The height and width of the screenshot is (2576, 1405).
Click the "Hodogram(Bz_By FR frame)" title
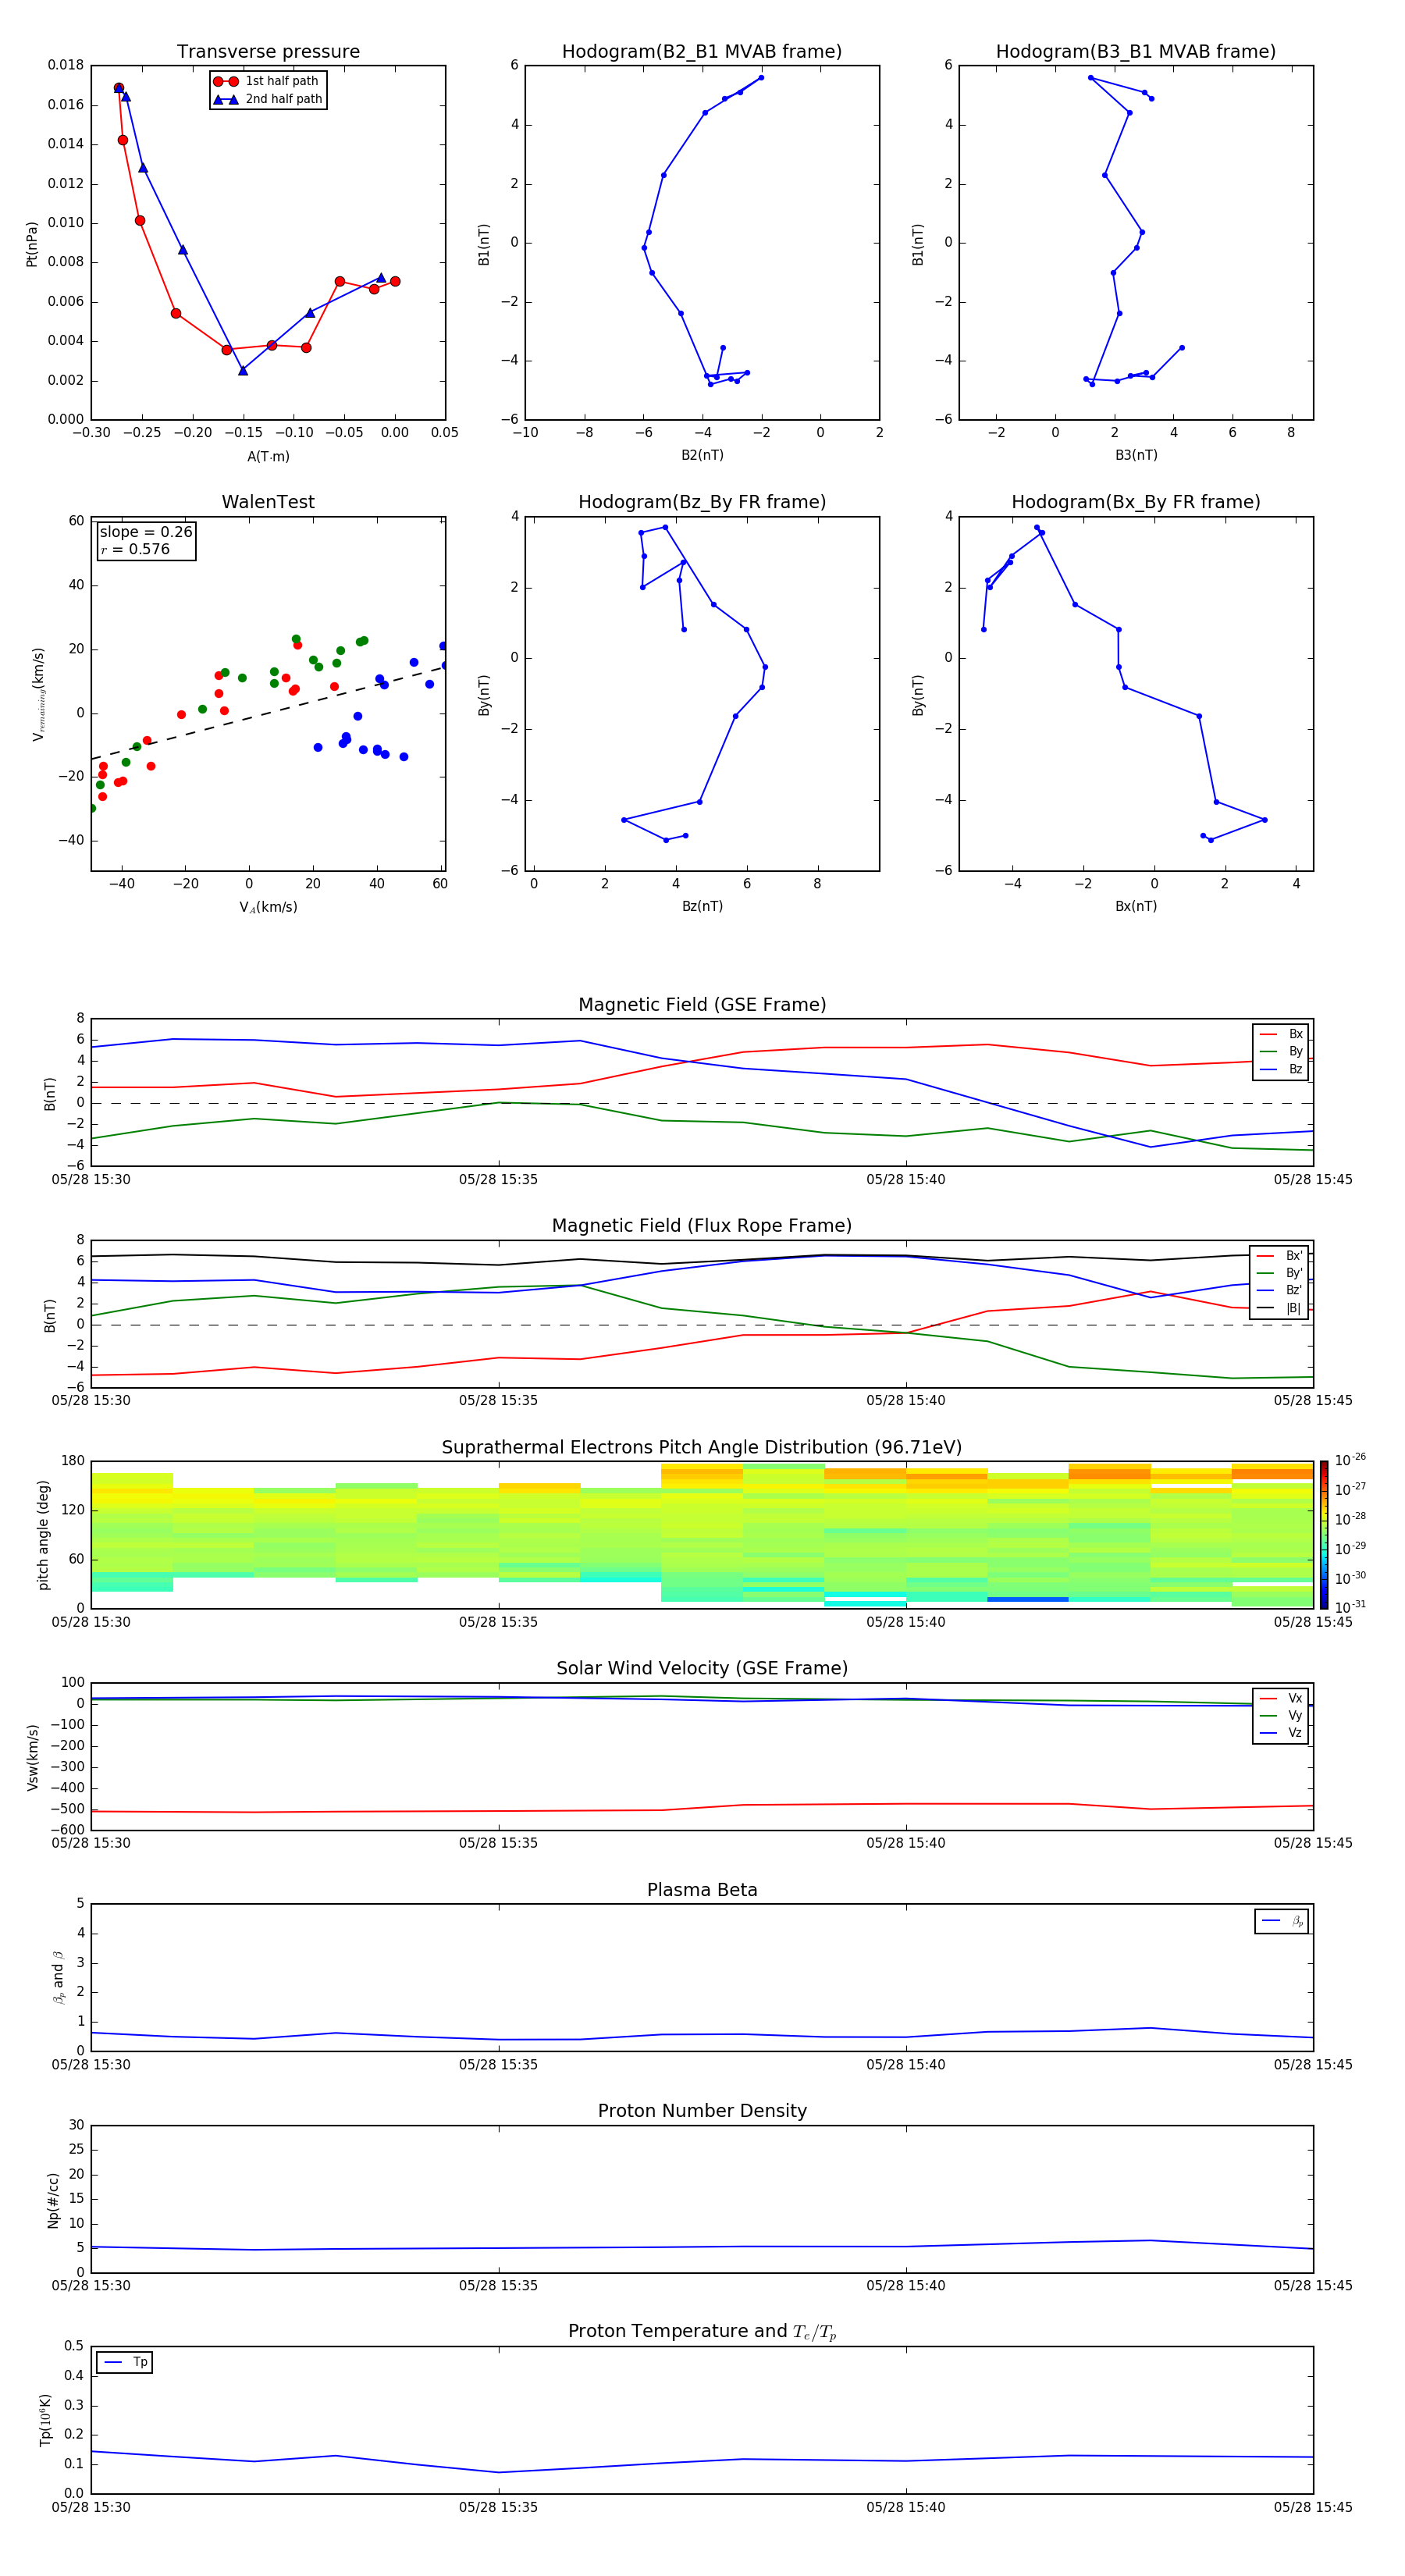[702, 502]
